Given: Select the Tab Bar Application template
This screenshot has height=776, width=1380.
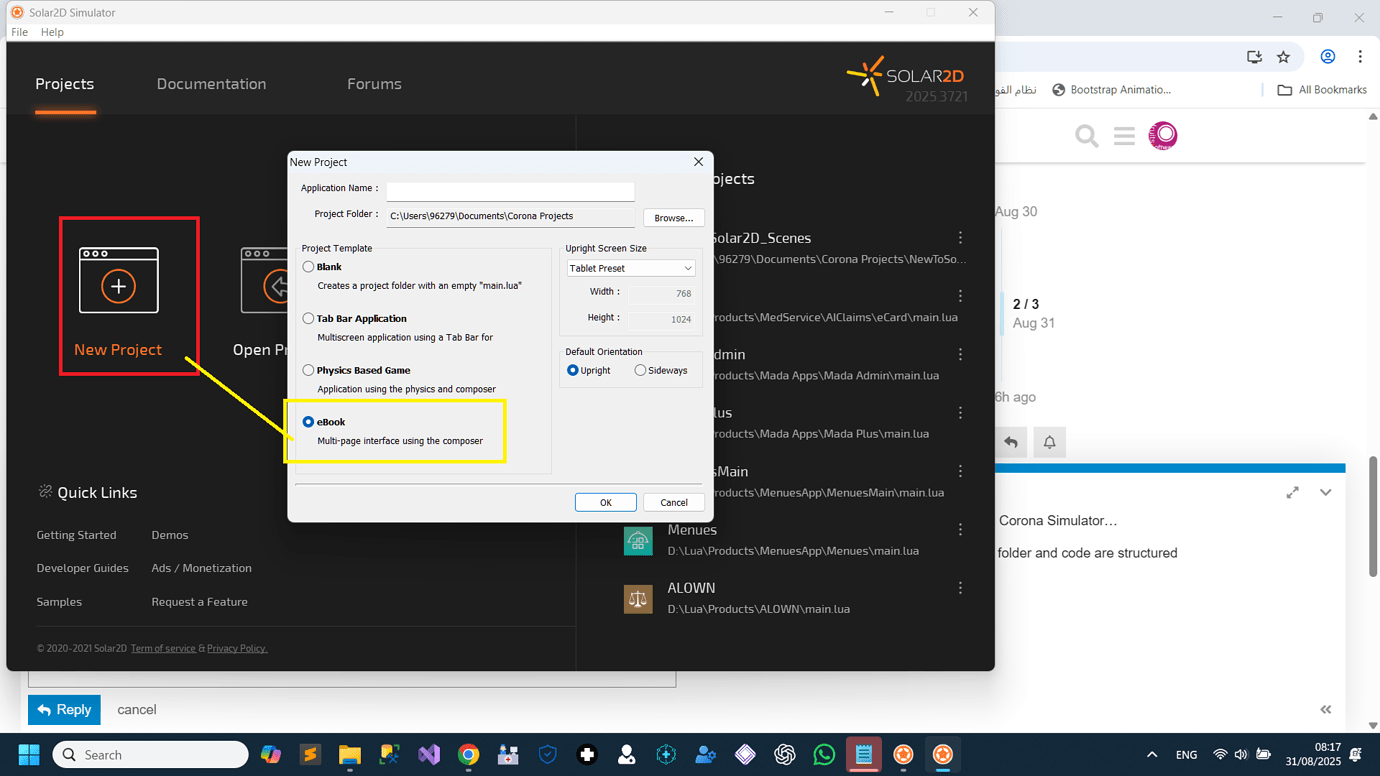Looking at the screenshot, I should pos(308,319).
